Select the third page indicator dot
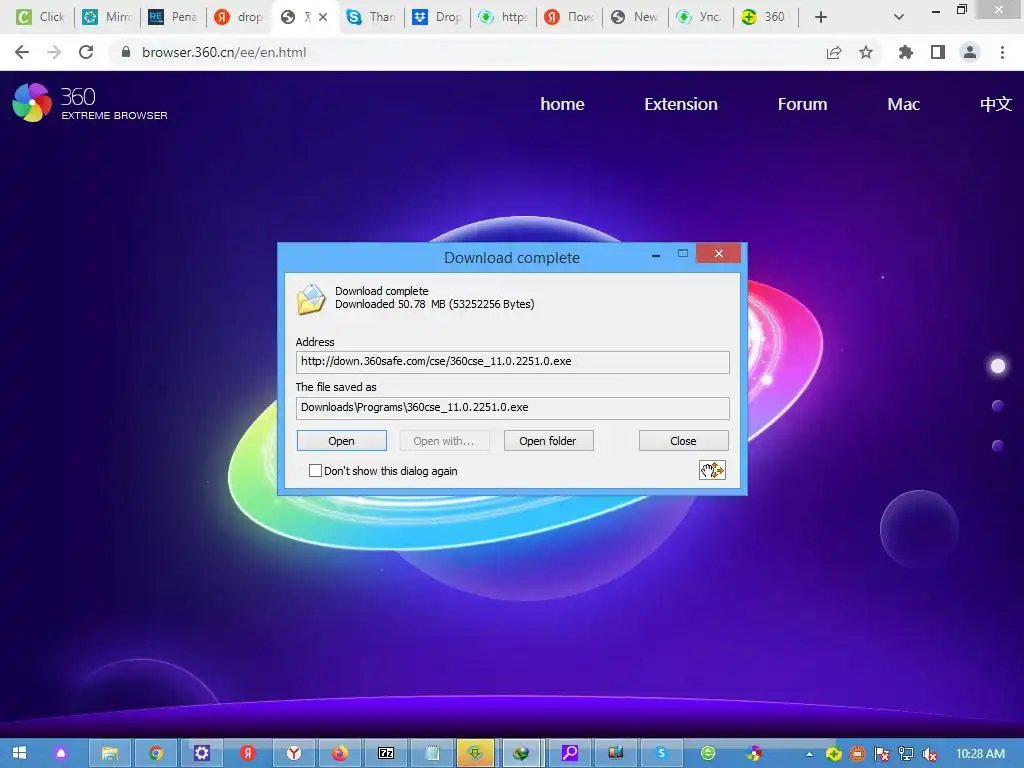 (x=997, y=445)
